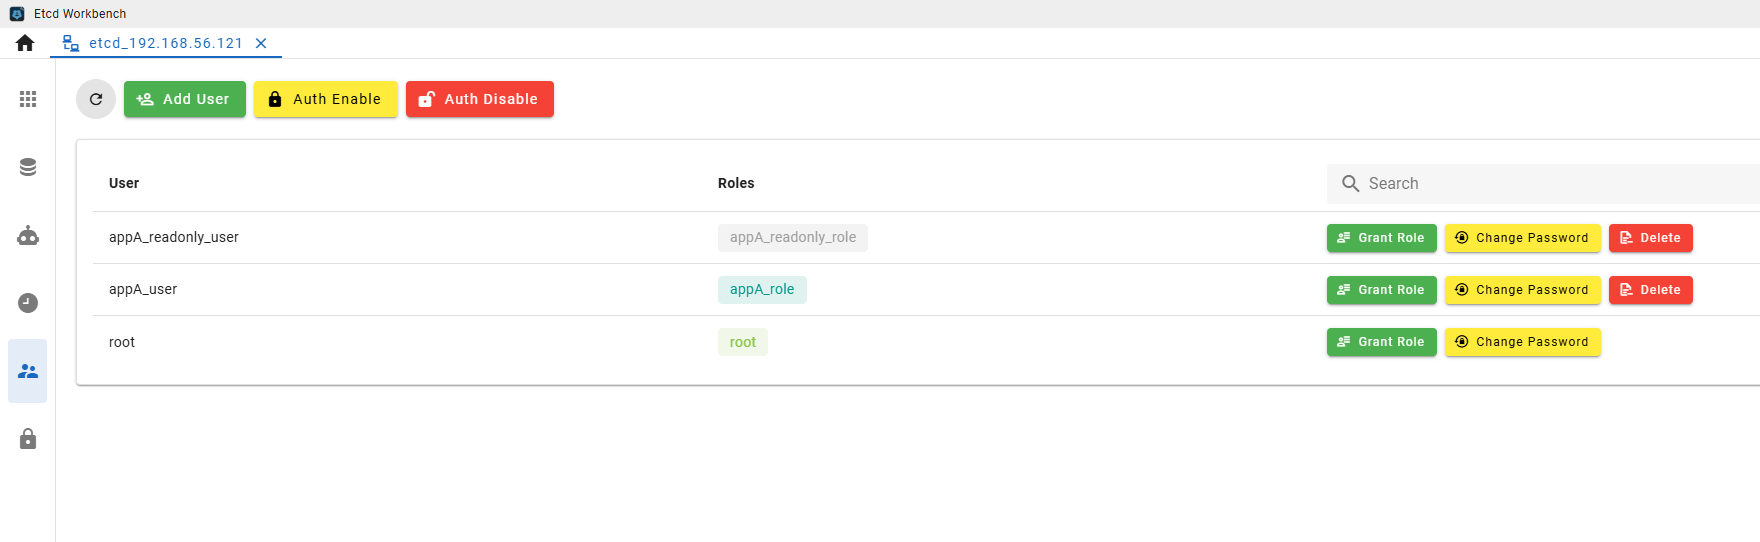Open the database stack sidebar icon

point(28,167)
